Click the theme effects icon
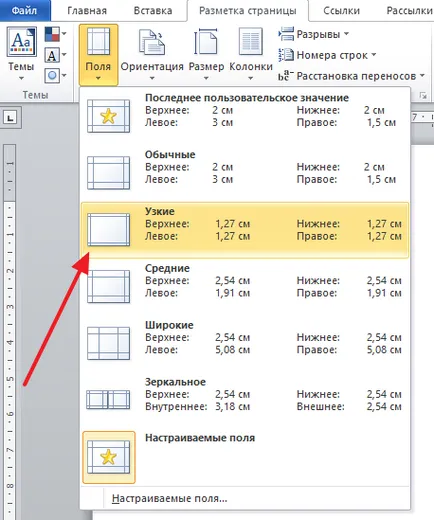 coord(55,76)
